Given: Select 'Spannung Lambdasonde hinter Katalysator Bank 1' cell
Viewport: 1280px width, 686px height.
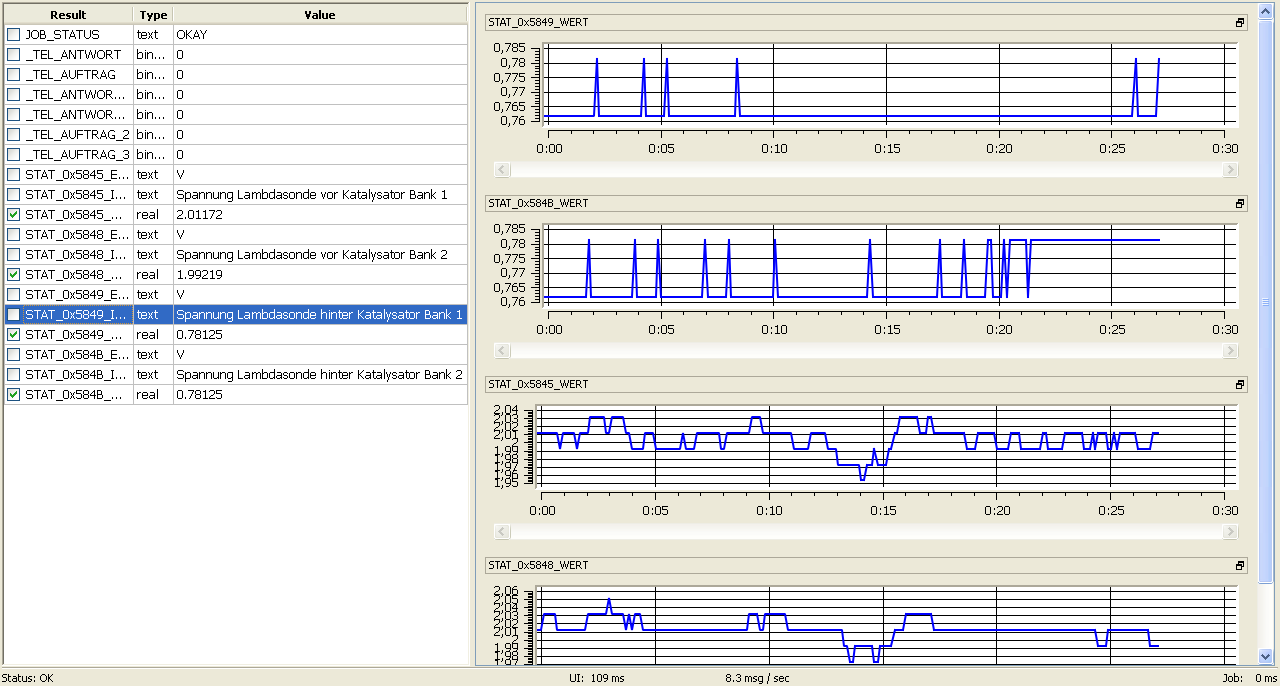Looking at the screenshot, I should pyautogui.click(x=319, y=314).
